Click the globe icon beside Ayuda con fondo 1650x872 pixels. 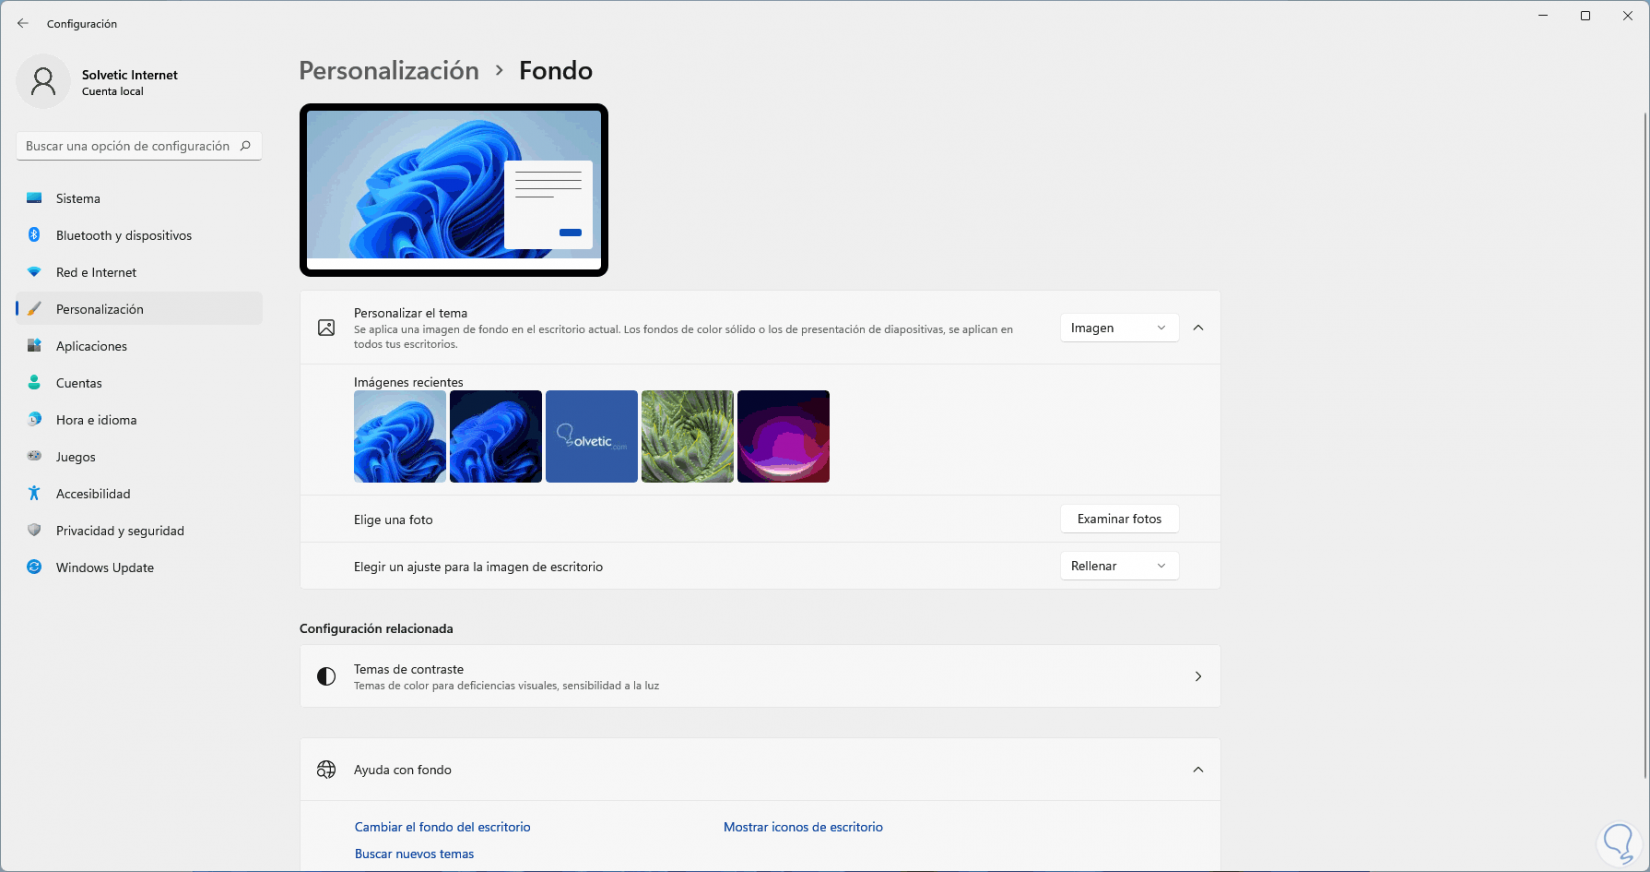(326, 770)
